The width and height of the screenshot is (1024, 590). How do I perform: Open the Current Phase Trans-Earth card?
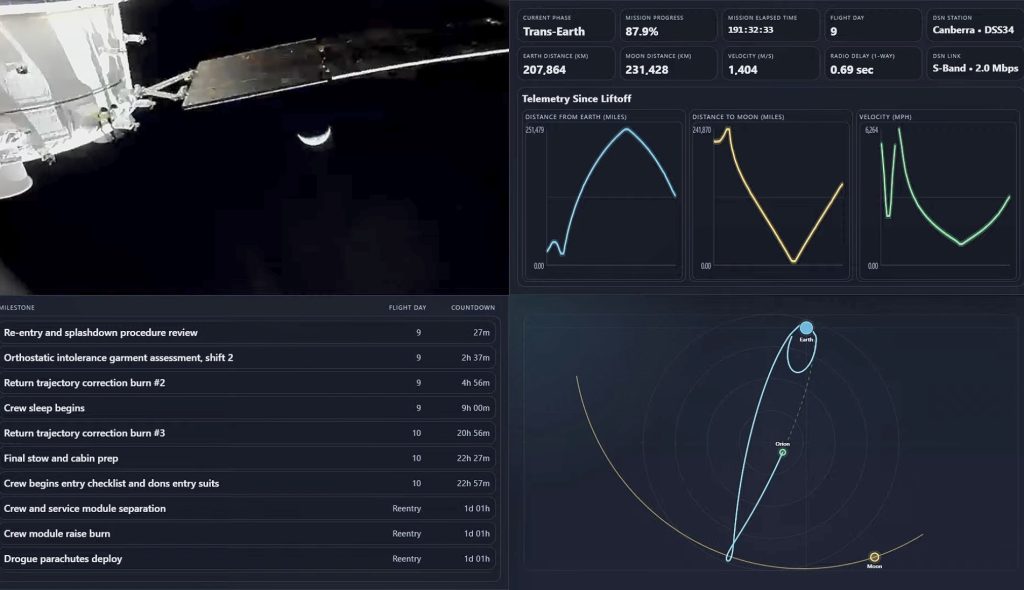click(564, 25)
